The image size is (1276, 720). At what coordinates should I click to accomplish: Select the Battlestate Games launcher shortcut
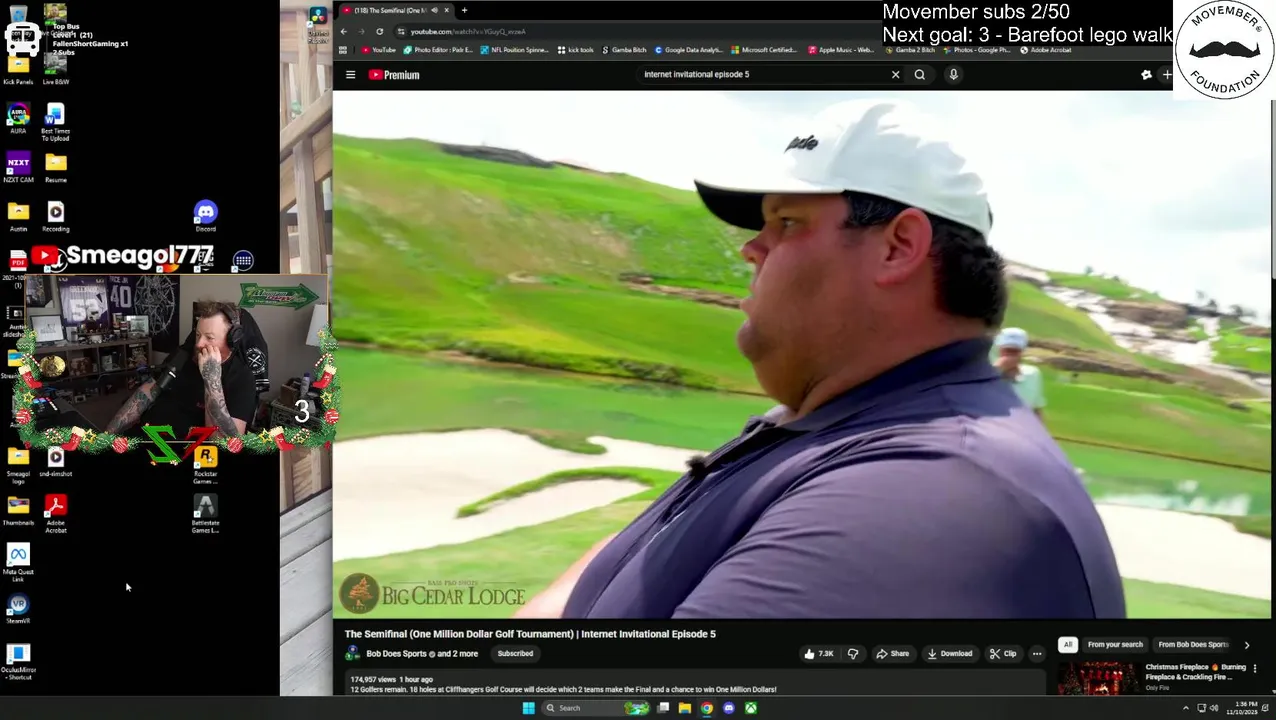(x=205, y=514)
